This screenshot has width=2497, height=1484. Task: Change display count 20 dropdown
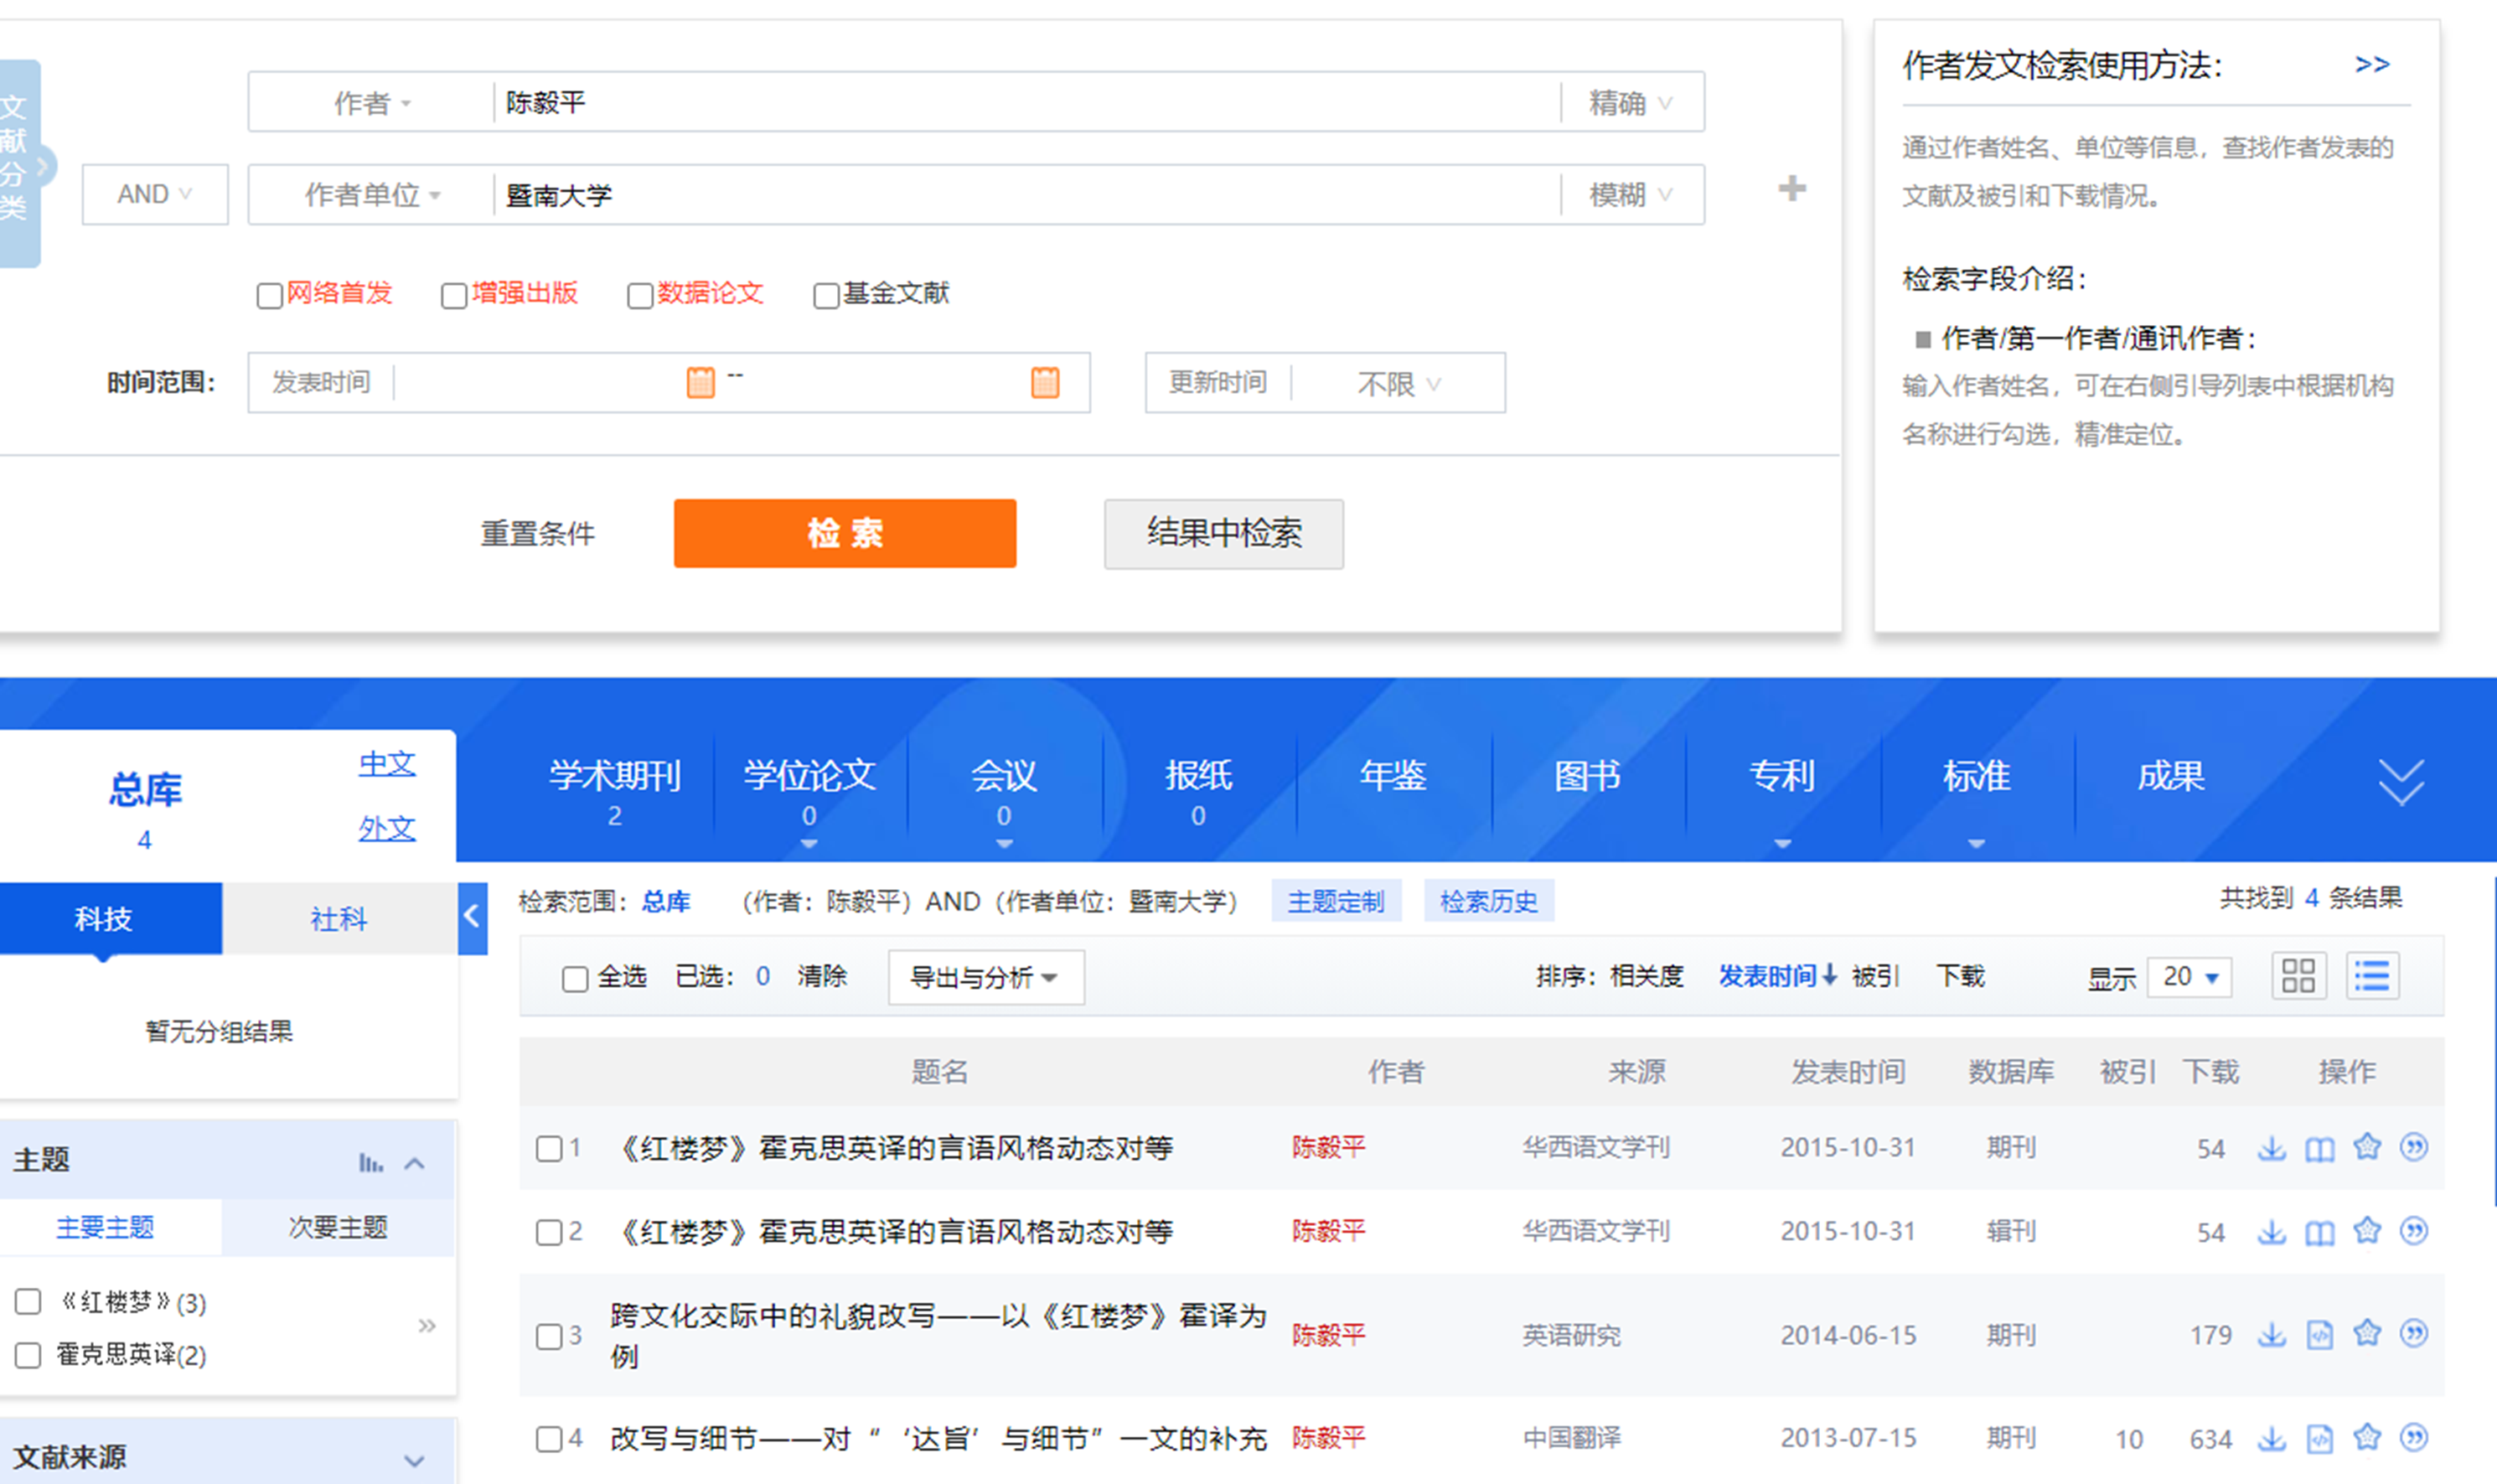tap(2190, 976)
